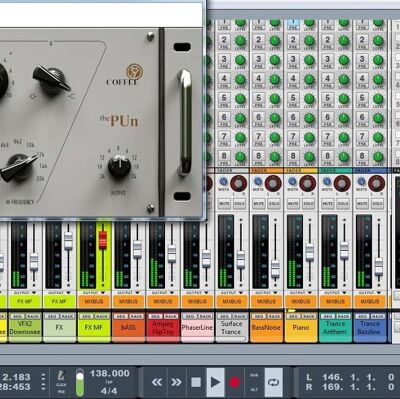Click the rewind button in transport
Viewport: 400px width, 399px height.
pos(157,382)
